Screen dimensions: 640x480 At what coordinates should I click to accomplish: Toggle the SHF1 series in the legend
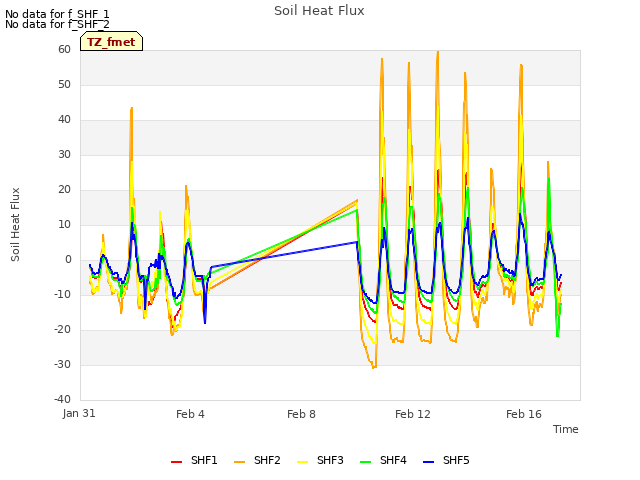(194, 461)
